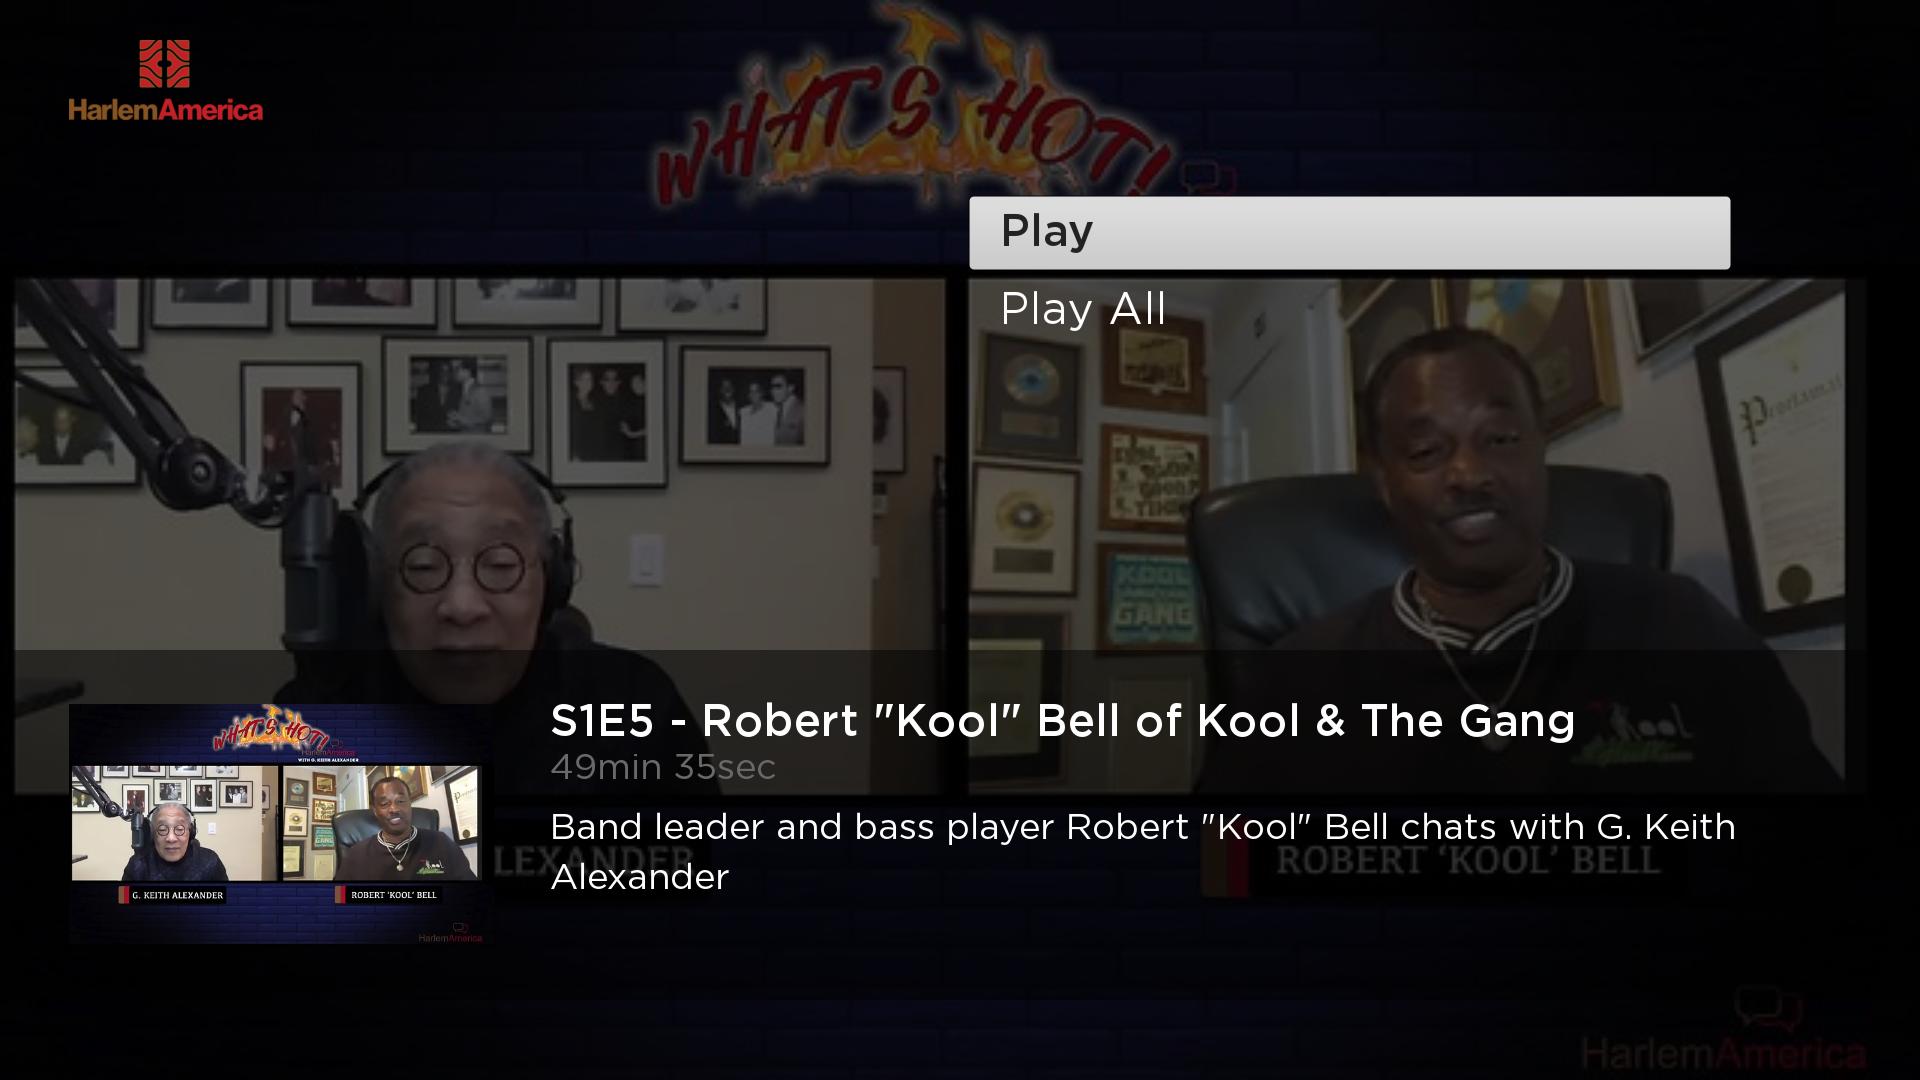Click the HarlemAmerica red square logo icon

pyautogui.click(x=165, y=64)
